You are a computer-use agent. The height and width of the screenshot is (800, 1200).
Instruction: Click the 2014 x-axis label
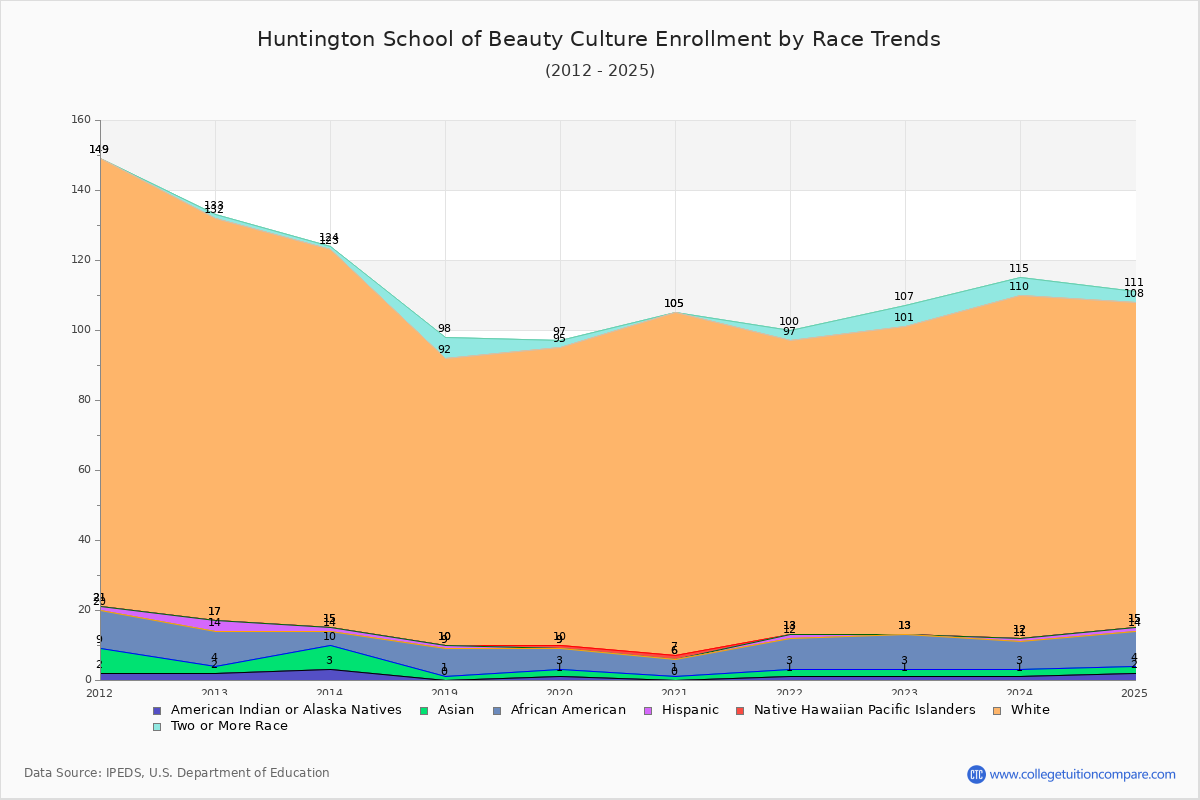[330, 692]
